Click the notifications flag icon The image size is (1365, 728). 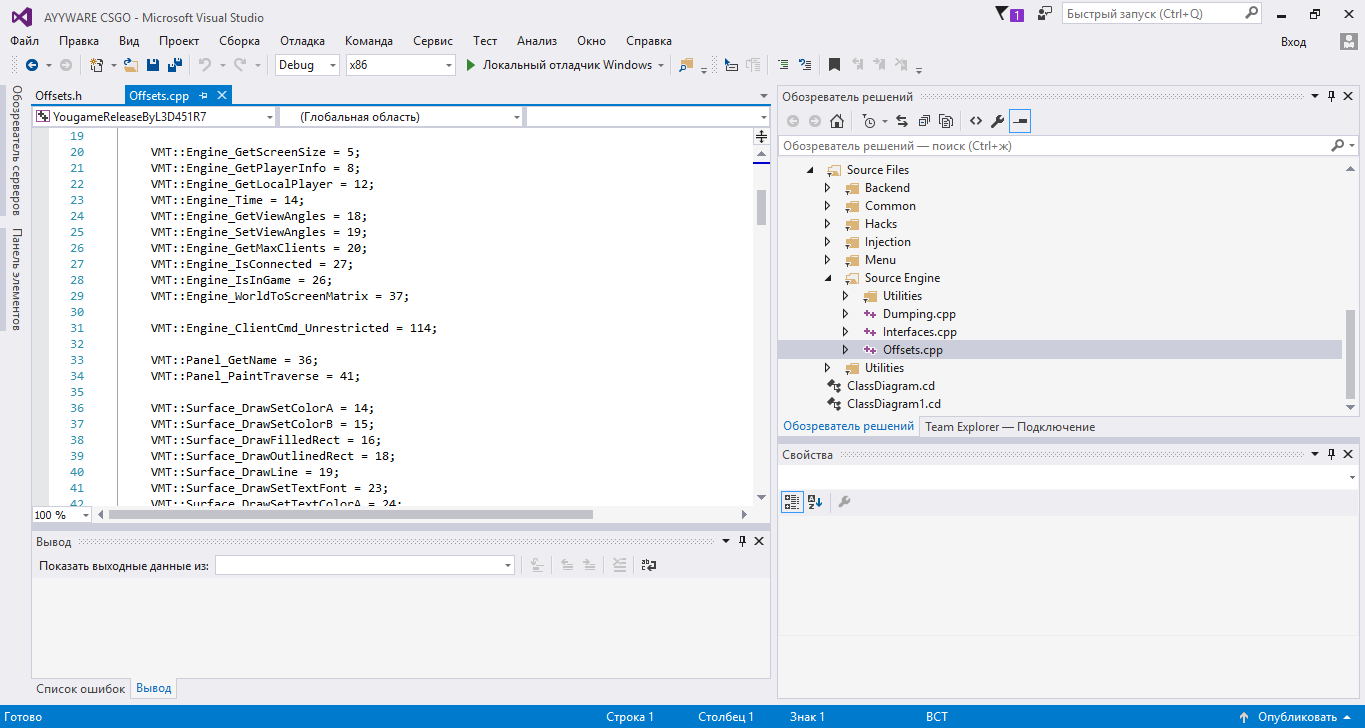pyautogui.click(x=1009, y=14)
